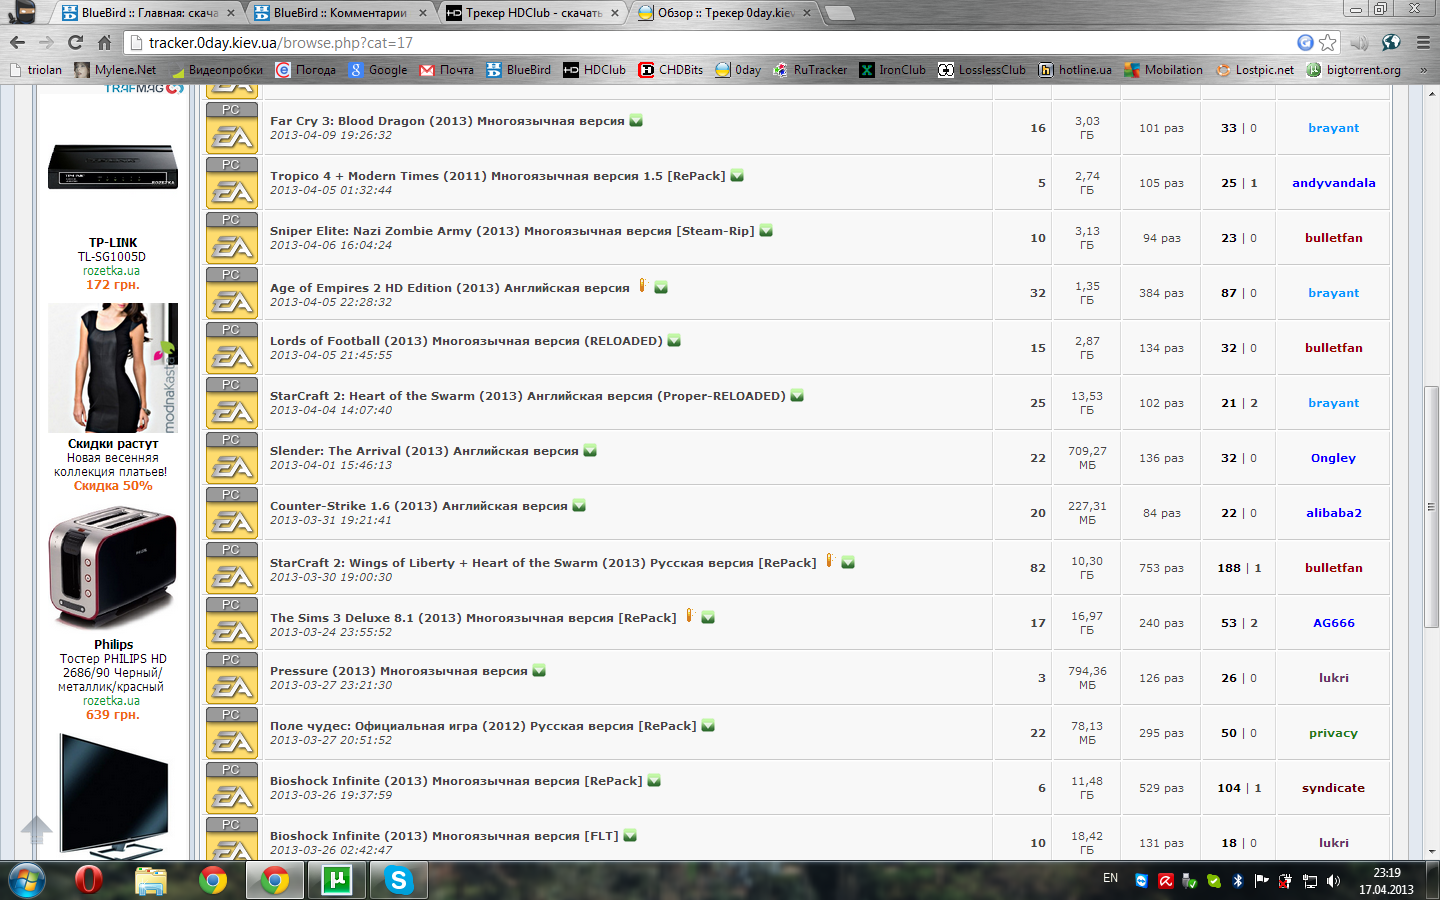View uploader syndicate profile
The width and height of the screenshot is (1440, 900).
click(x=1333, y=788)
